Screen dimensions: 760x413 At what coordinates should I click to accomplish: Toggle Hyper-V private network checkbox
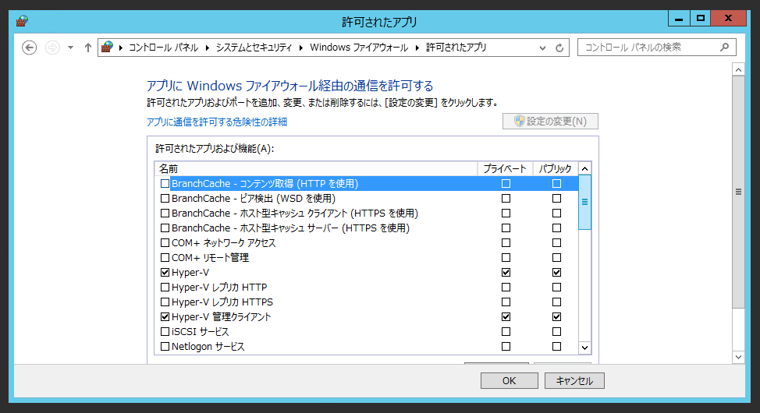pyautogui.click(x=506, y=272)
